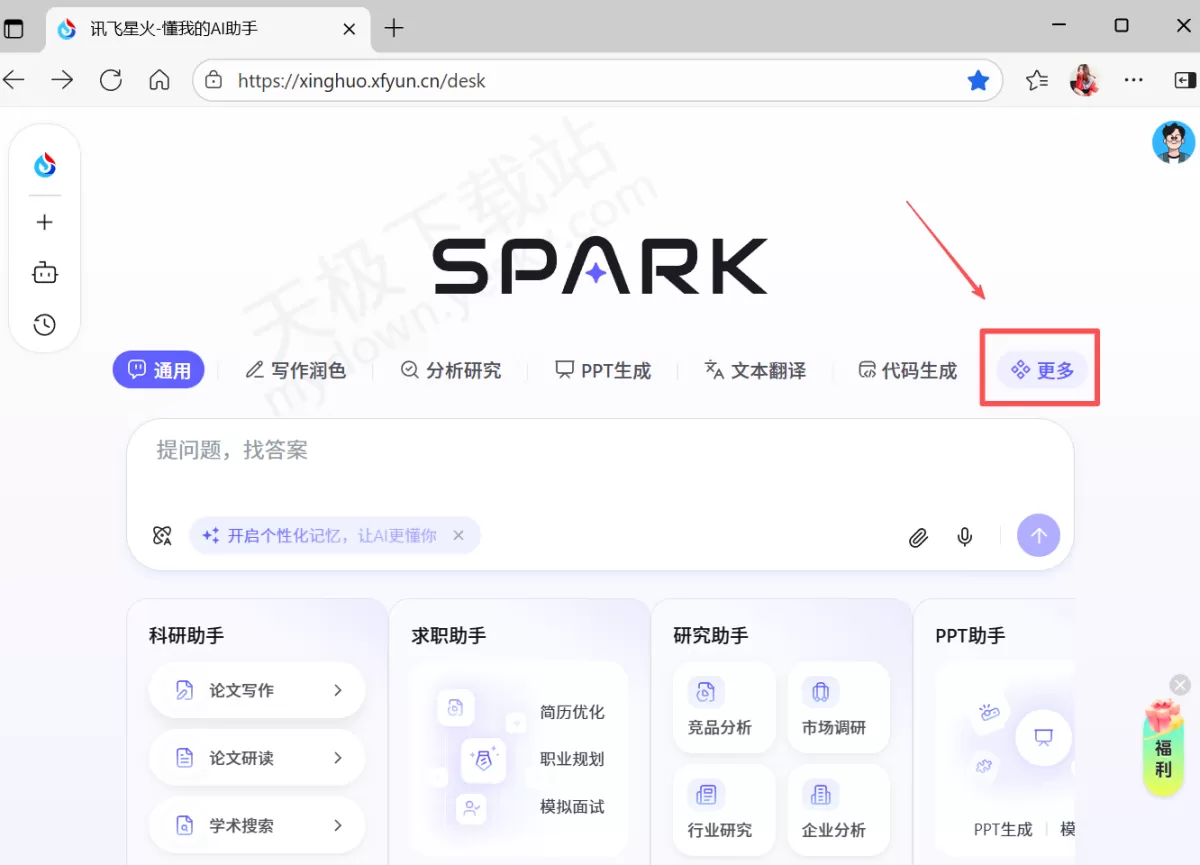Start voice input with microphone icon
This screenshot has width=1200, height=865.
[x=965, y=536]
